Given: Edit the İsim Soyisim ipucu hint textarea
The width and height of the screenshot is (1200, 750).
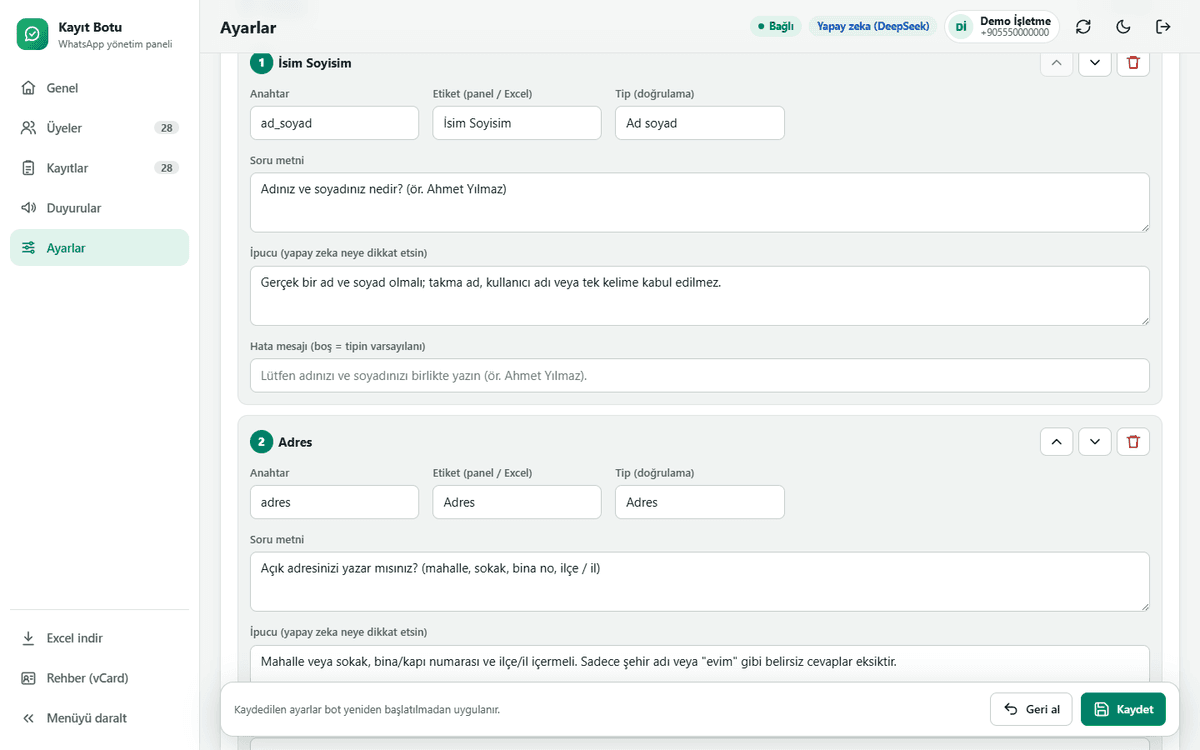Looking at the screenshot, I should (x=700, y=296).
